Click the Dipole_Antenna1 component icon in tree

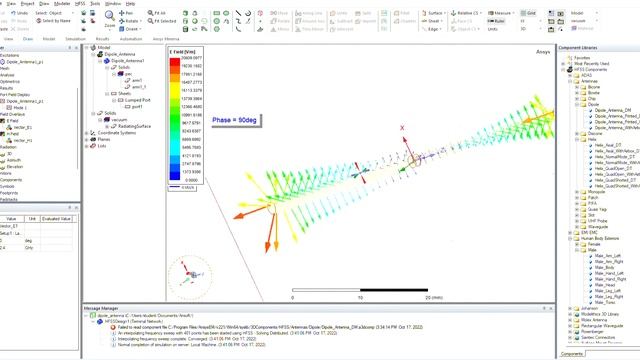point(107,61)
